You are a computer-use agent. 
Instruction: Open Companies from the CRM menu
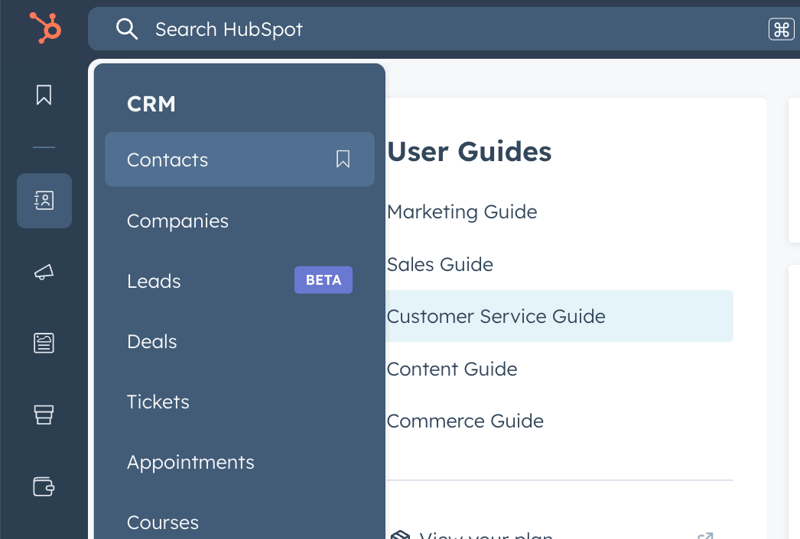(x=178, y=221)
